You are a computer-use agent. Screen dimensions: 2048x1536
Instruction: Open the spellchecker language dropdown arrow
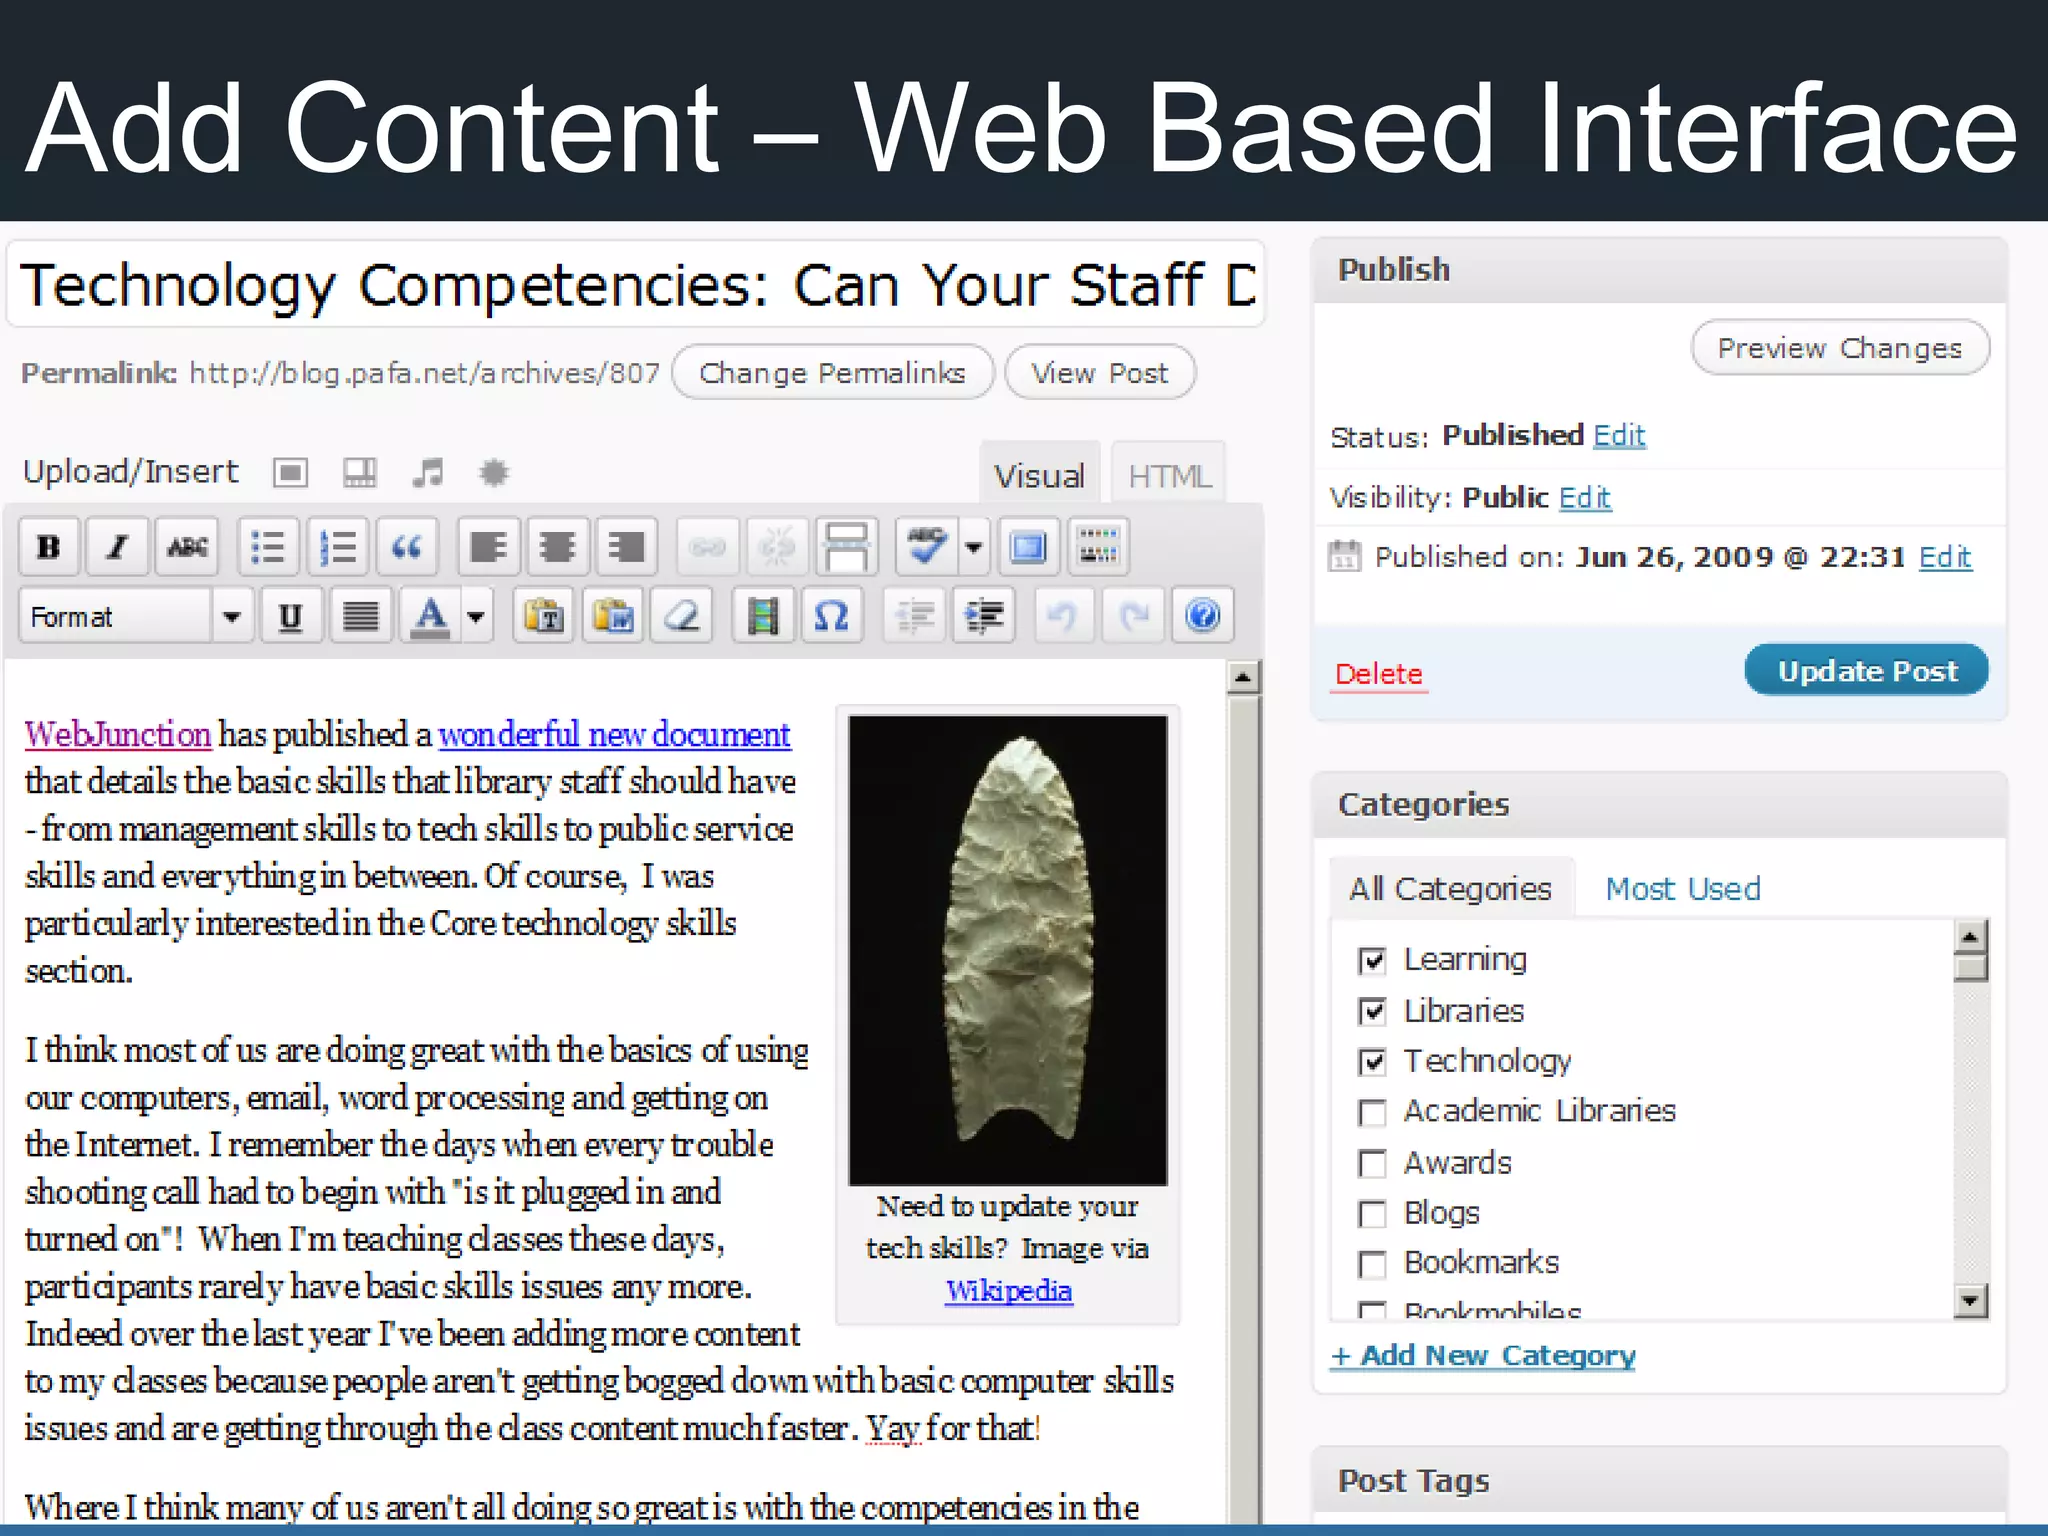tap(973, 547)
